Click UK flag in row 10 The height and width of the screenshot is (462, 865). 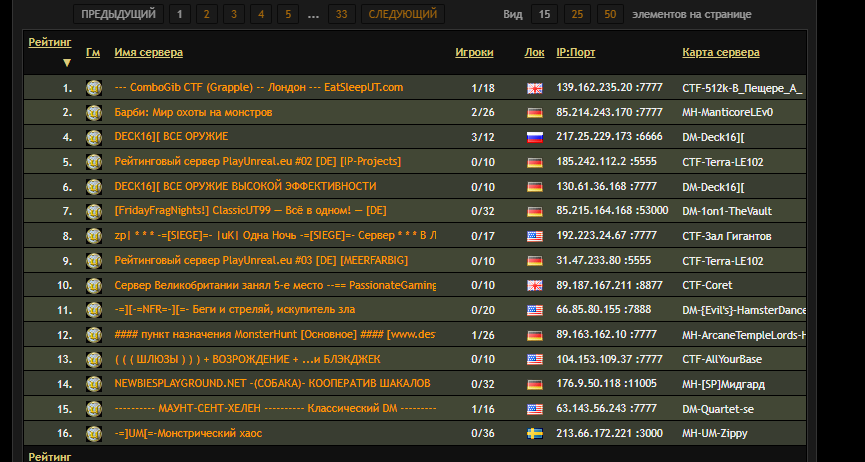(x=535, y=286)
